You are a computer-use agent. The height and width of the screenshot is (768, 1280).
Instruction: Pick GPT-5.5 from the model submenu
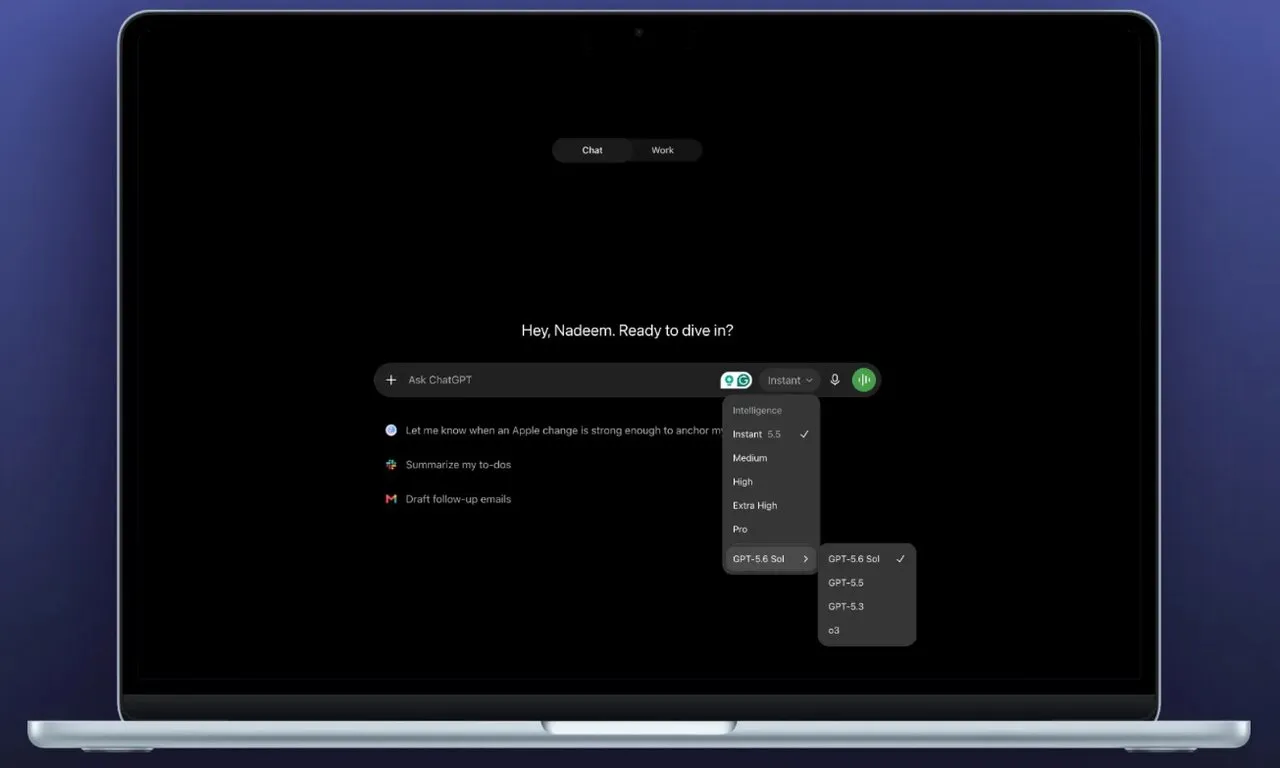tap(867, 583)
